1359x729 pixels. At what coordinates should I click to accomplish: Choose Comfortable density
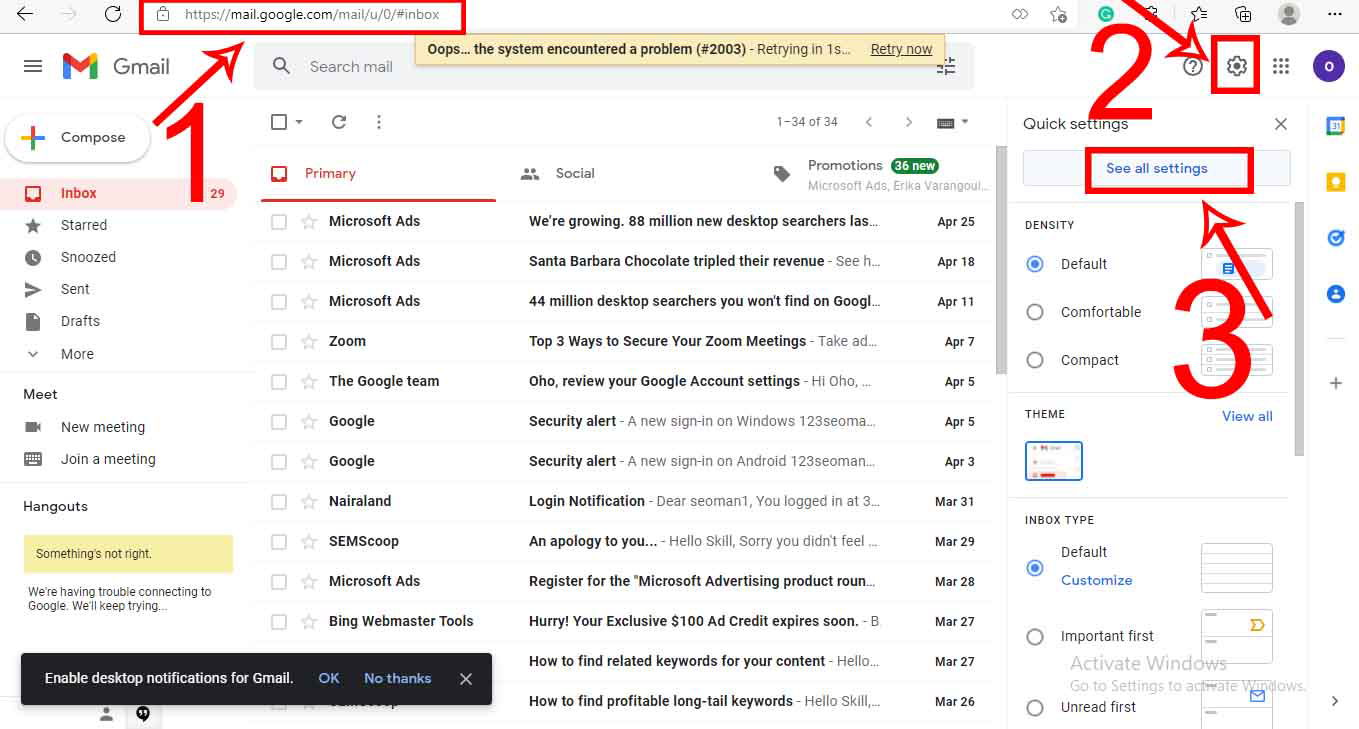click(1035, 312)
